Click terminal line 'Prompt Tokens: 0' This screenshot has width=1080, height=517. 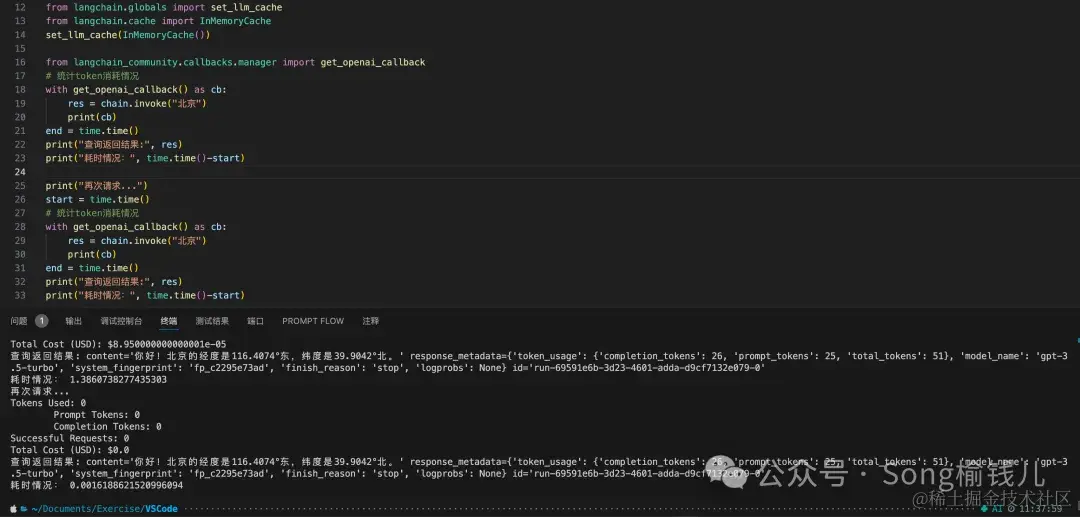96,414
